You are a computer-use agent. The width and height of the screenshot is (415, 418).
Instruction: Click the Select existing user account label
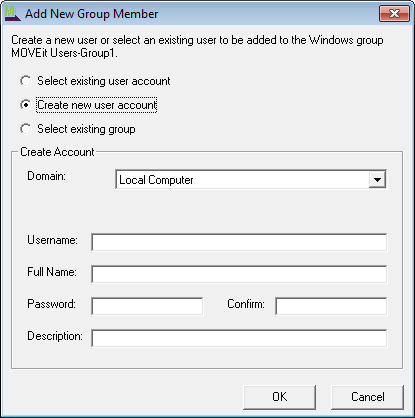point(104,81)
